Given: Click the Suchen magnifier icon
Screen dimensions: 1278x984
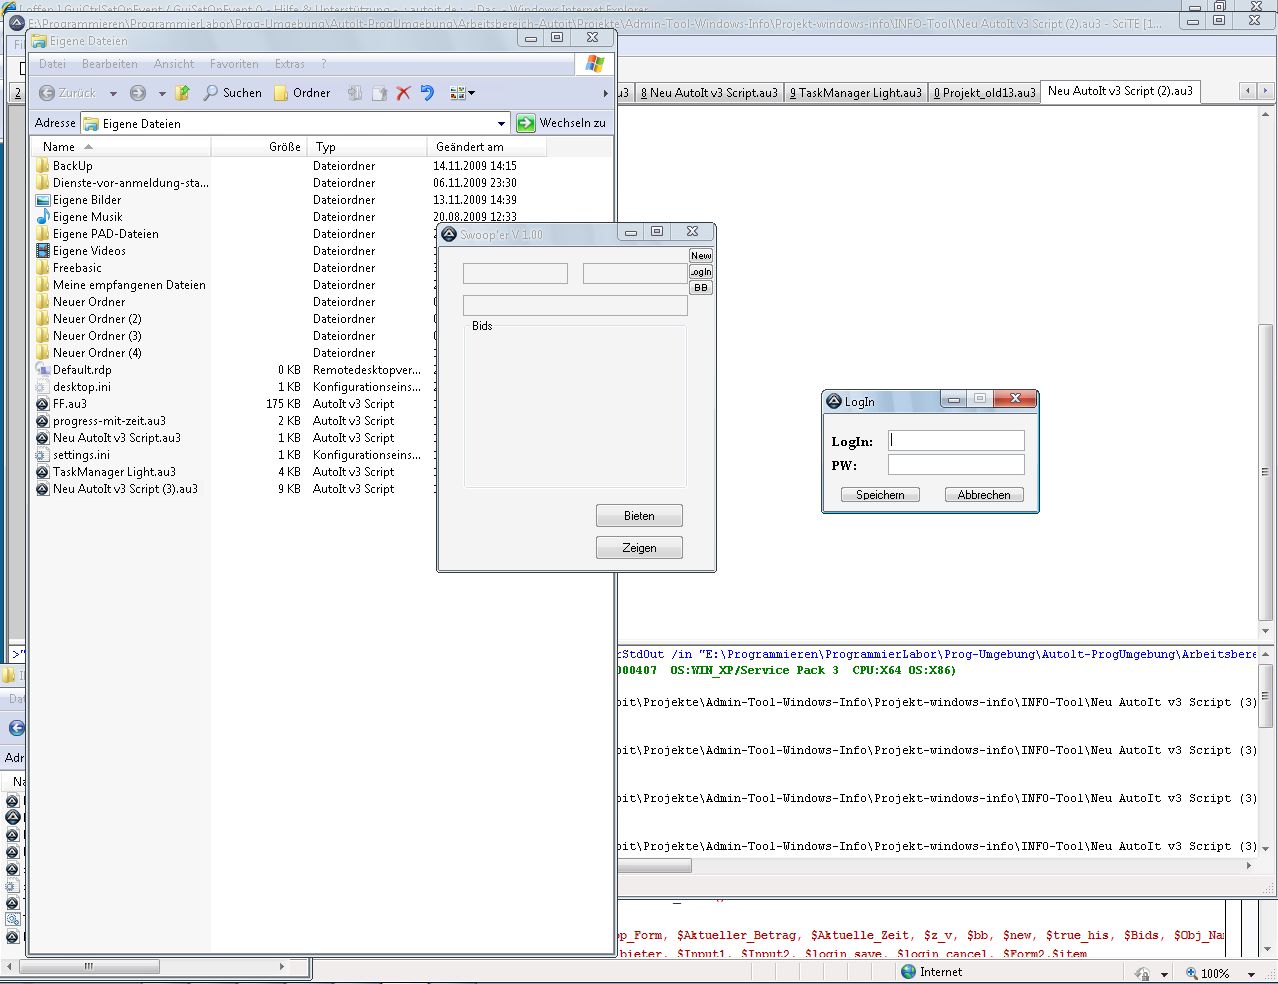Looking at the screenshot, I should 211,93.
